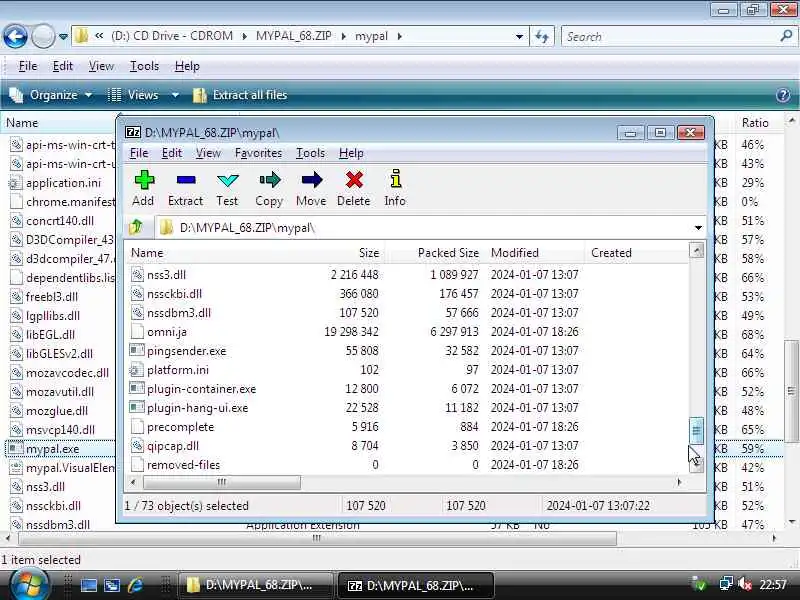Open 7-Zip Edit menu
This screenshot has height=600, width=800.
pyautogui.click(x=172, y=153)
